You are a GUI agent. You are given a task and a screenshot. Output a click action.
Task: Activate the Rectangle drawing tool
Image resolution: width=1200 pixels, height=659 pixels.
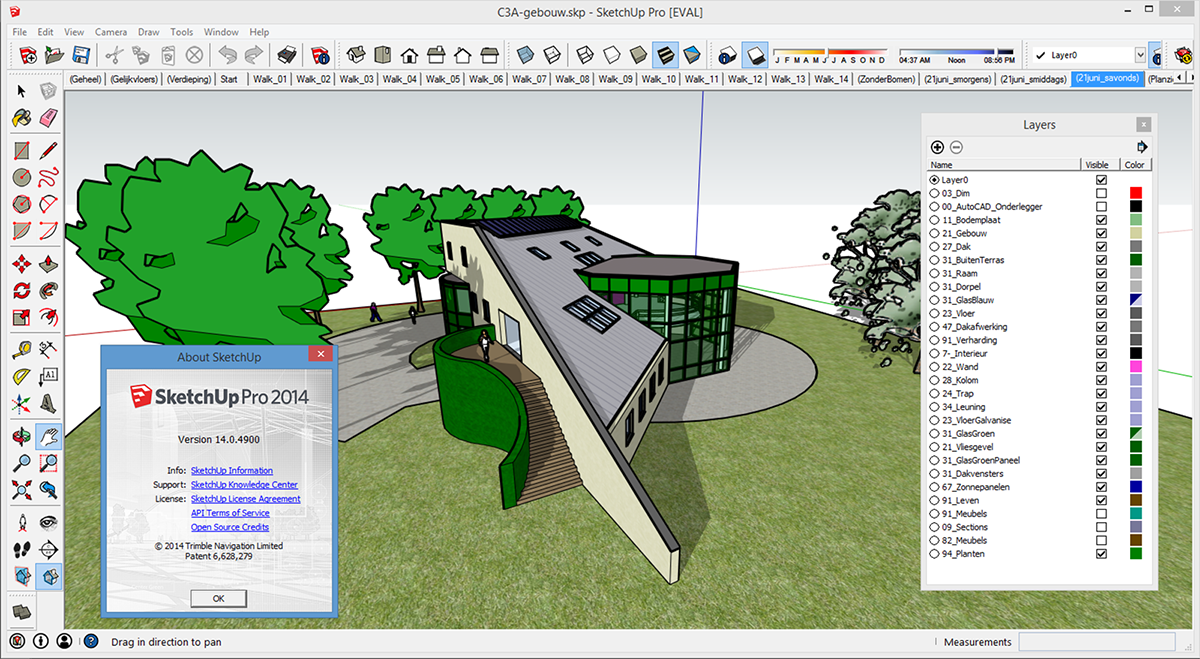coord(22,151)
